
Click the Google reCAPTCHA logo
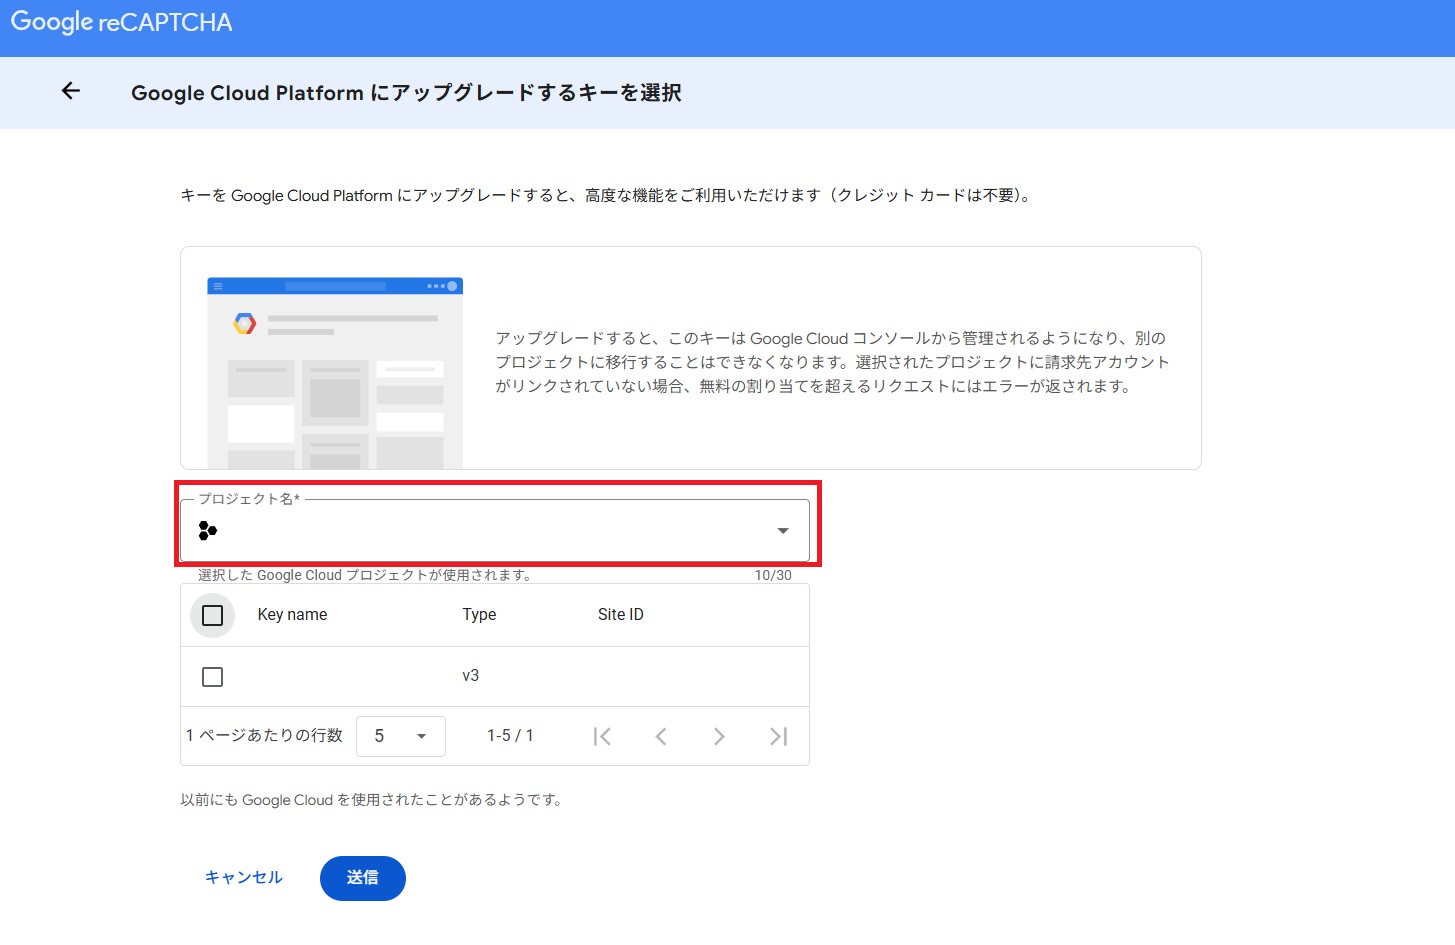pyautogui.click(x=120, y=22)
